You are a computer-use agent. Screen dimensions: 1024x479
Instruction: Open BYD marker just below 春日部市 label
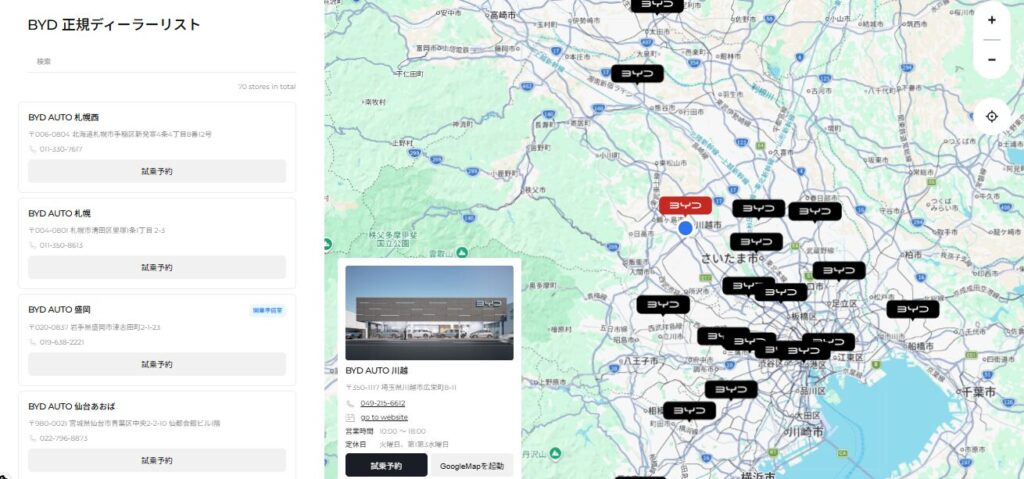click(x=815, y=212)
